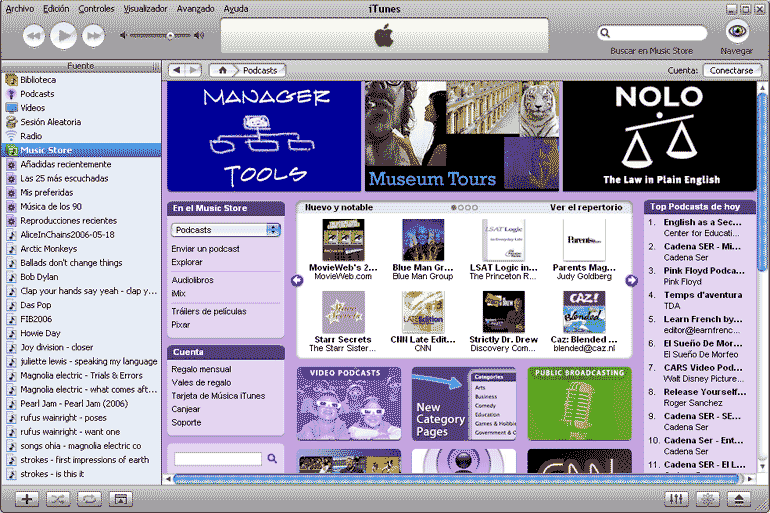This screenshot has width=770, height=513.
Task: Skip ahead with the fast-forward button
Action: pyautogui.click(x=93, y=35)
